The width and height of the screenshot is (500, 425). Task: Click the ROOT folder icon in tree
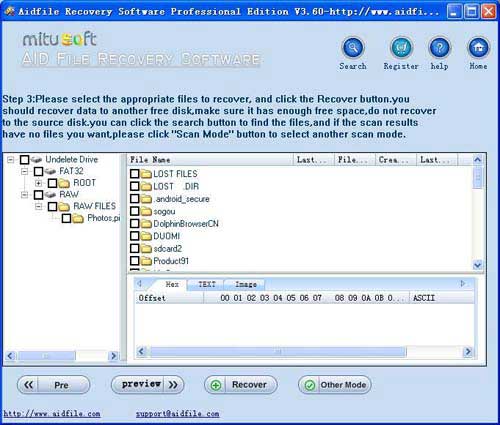[64, 183]
